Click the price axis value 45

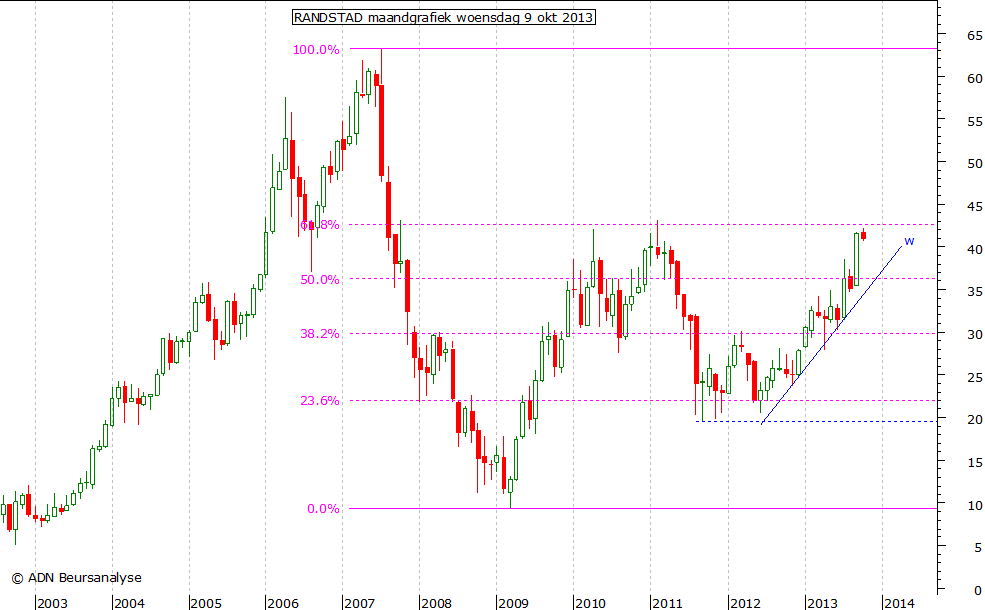(x=974, y=207)
